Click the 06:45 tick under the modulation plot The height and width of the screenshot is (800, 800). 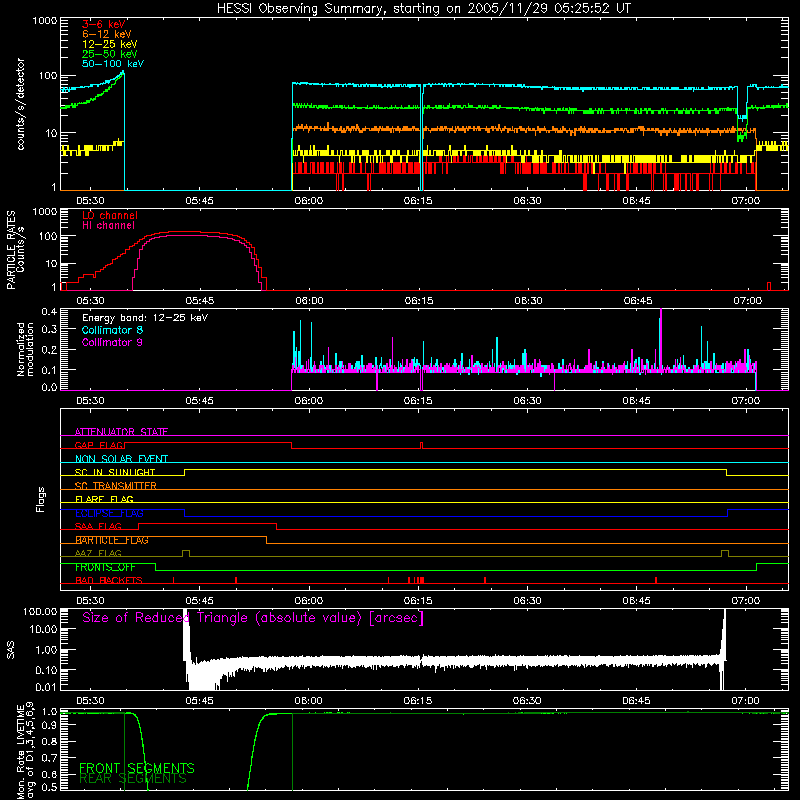(x=637, y=401)
